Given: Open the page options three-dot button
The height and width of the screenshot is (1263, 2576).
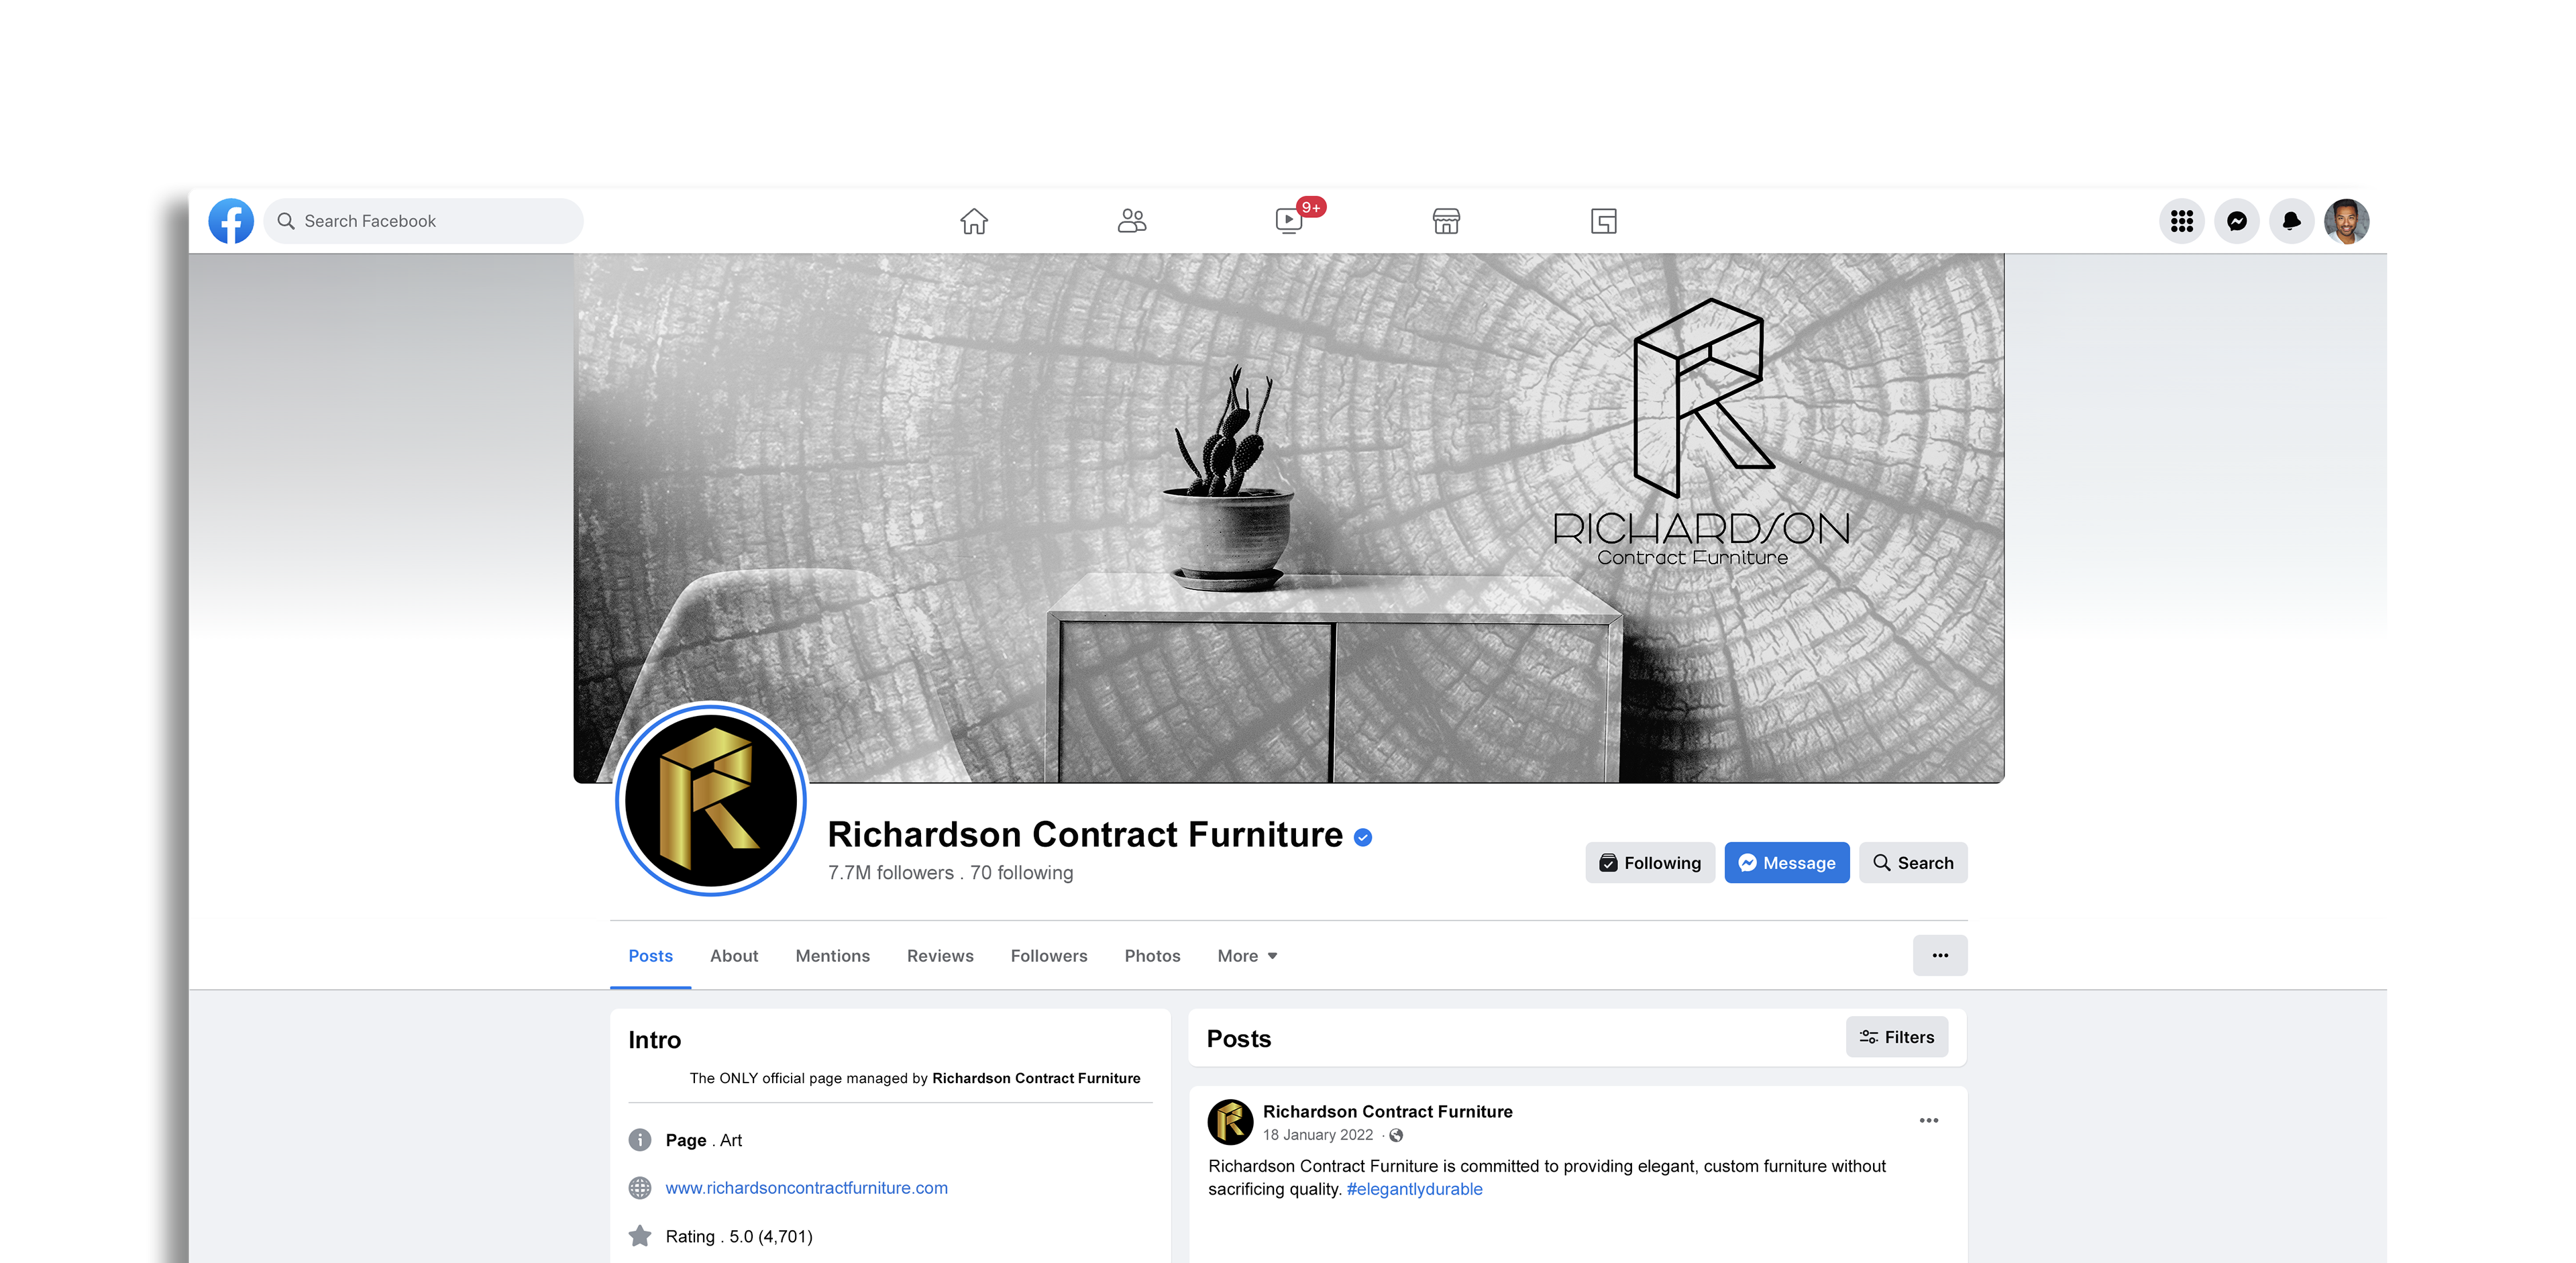Looking at the screenshot, I should point(1940,955).
